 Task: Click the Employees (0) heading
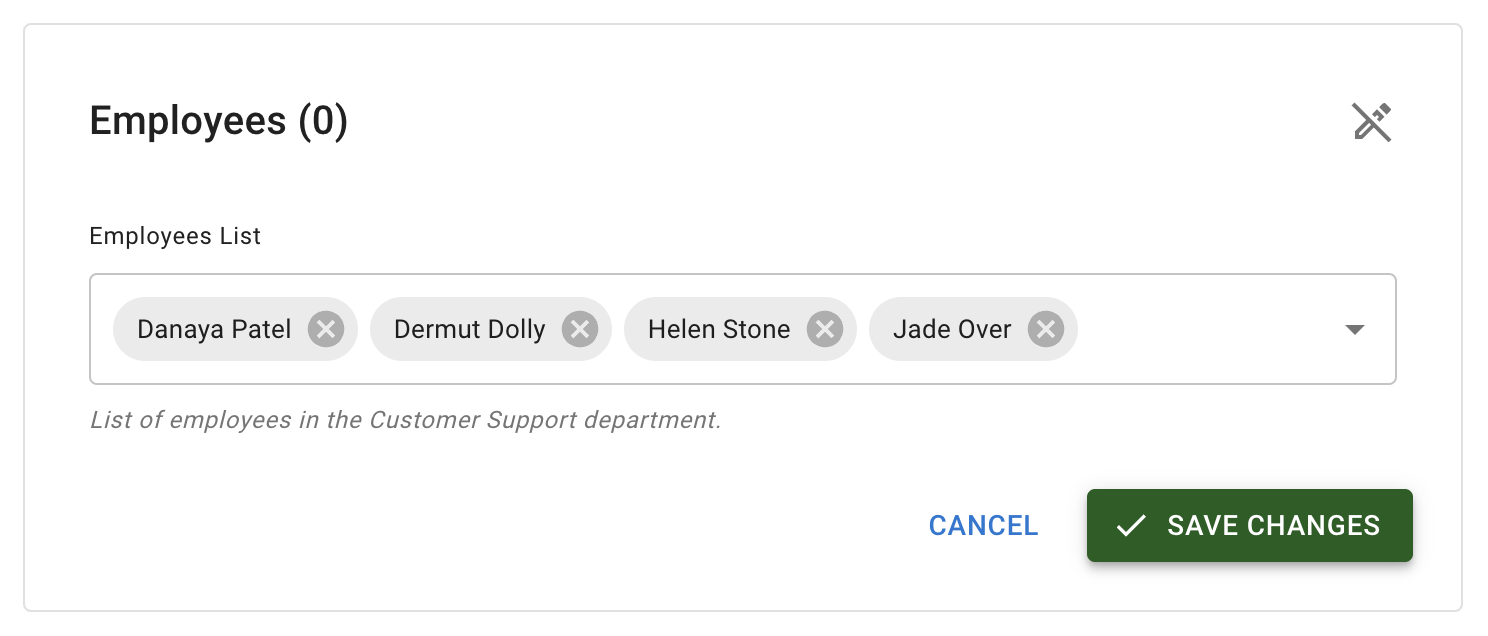[218, 121]
